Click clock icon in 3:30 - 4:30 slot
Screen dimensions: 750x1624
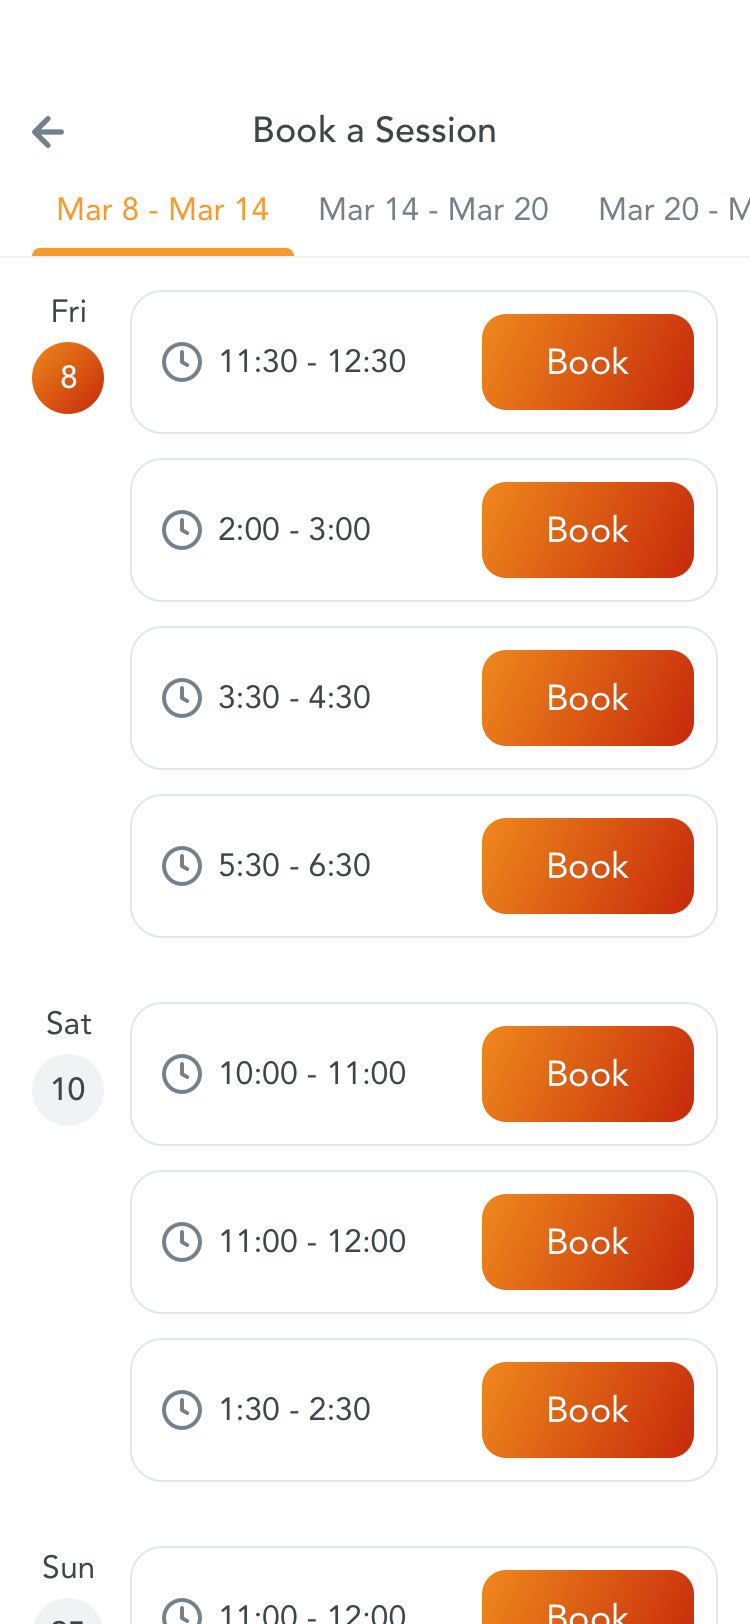182,698
